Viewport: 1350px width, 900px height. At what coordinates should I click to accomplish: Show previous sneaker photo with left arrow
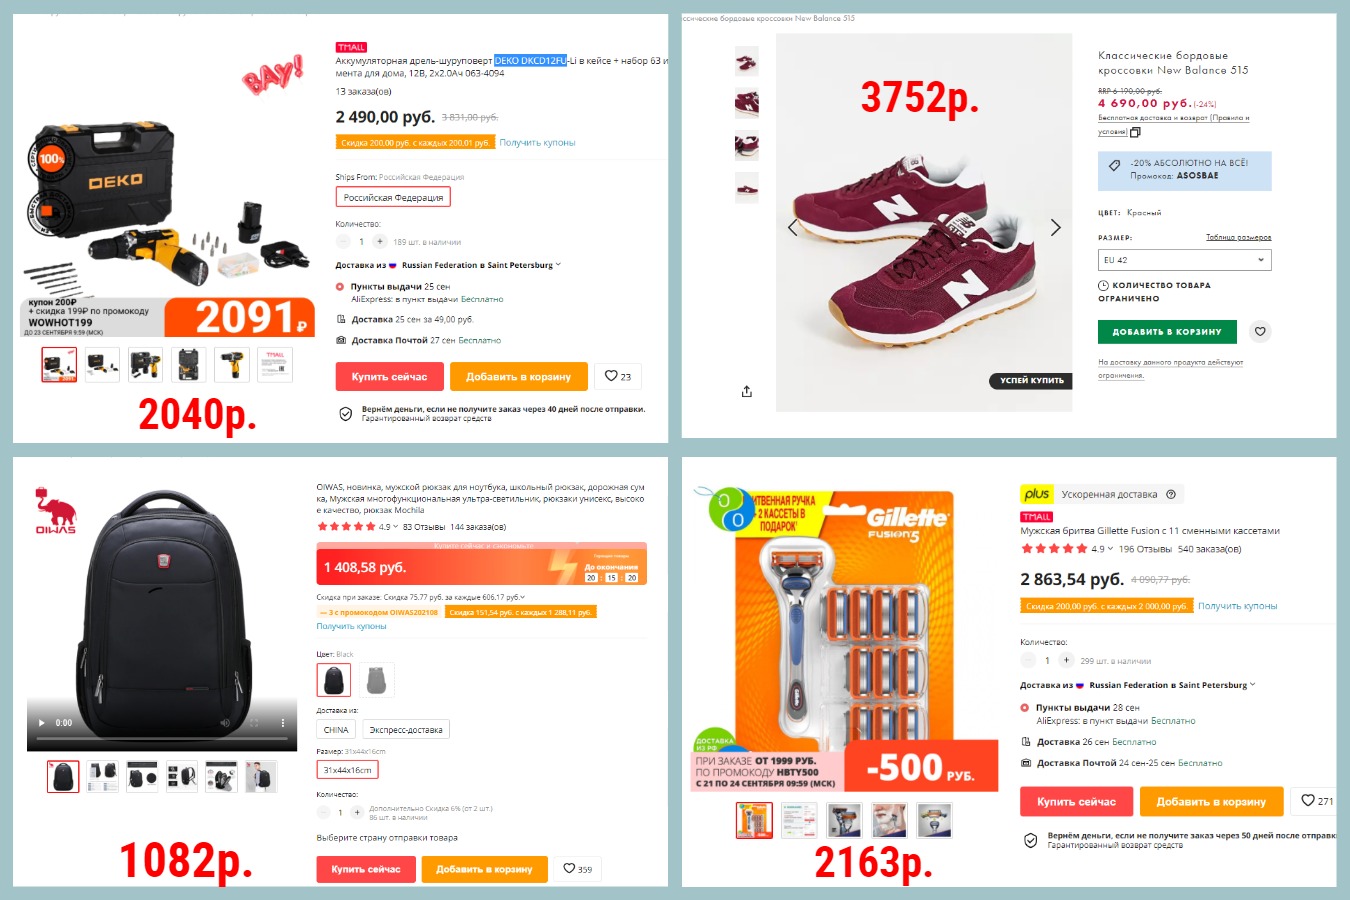[793, 228]
